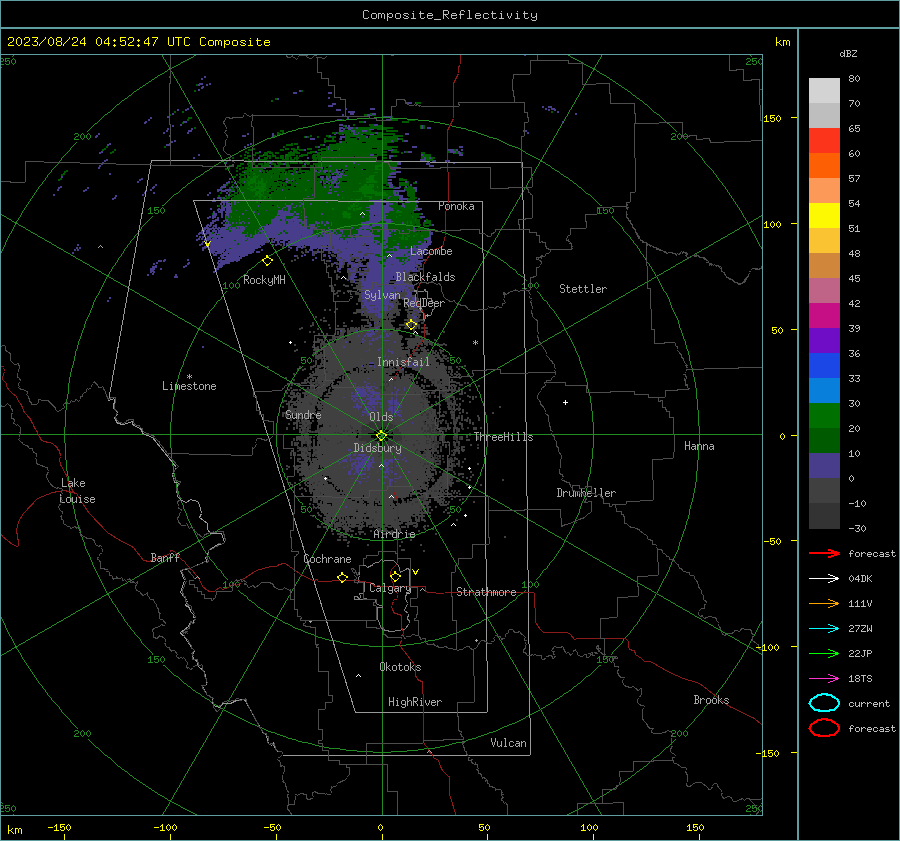Click the current legend label

869,704
